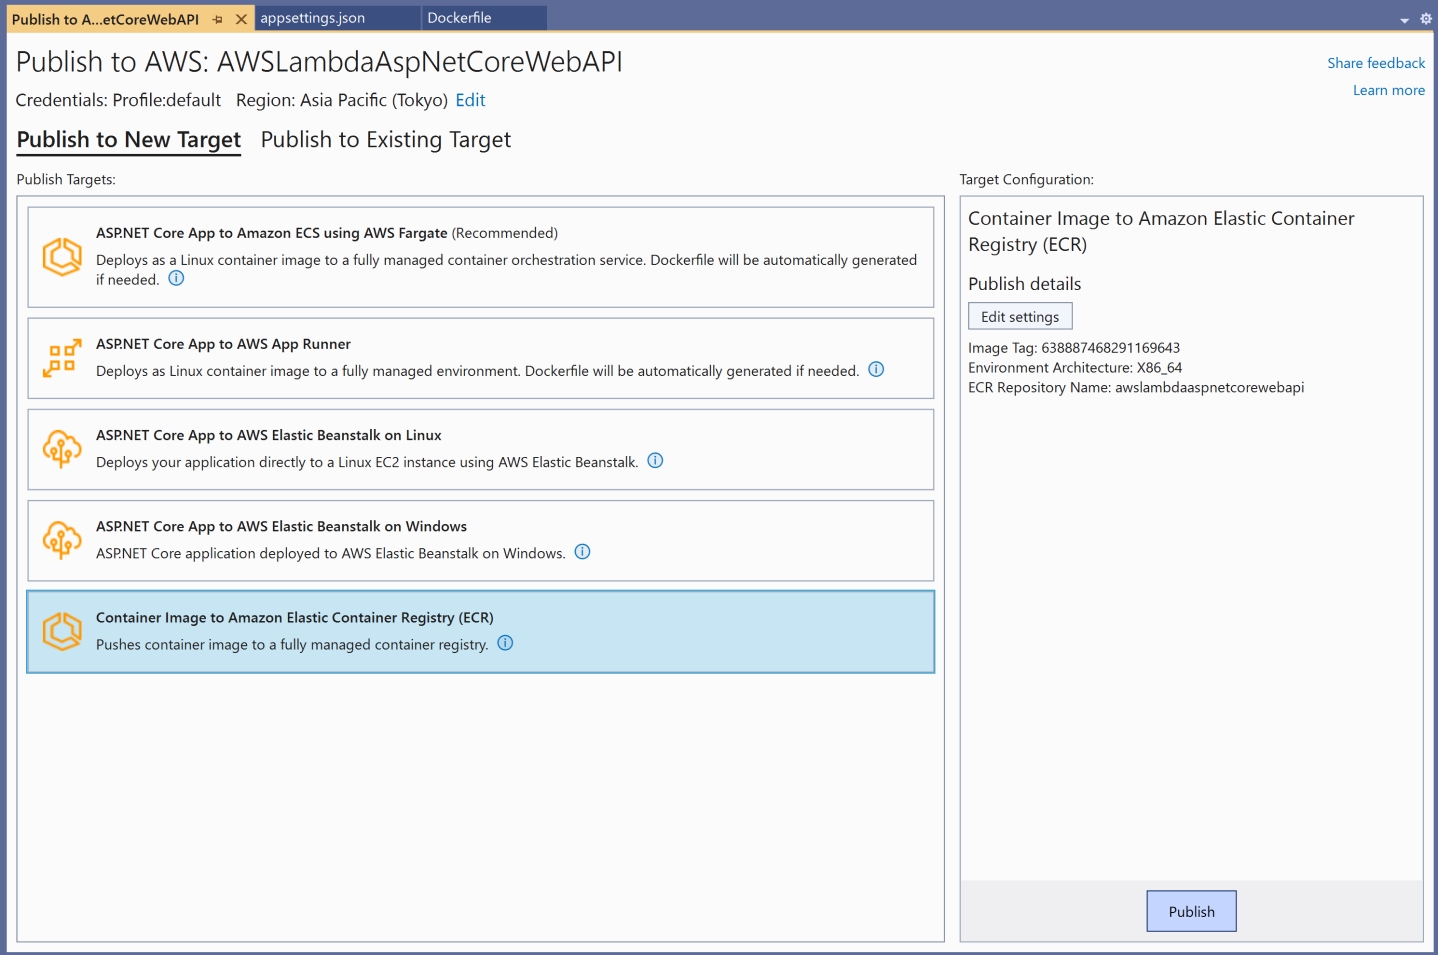Select ASP.NET Core App to AWS App Runner
Viewport: 1438px width, 955px height.
point(481,358)
